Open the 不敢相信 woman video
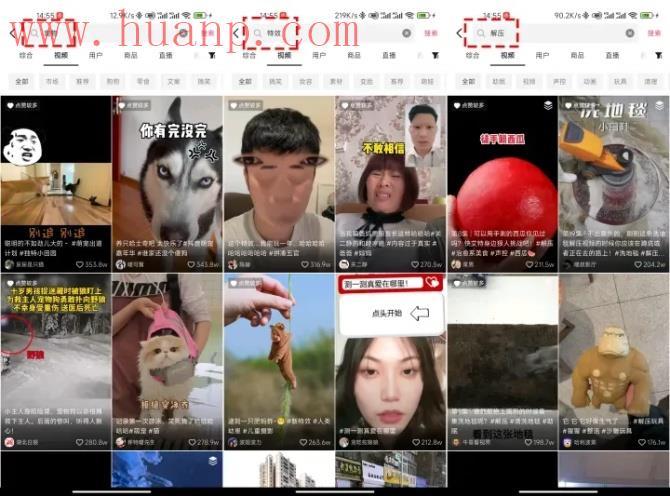 coord(391,184)
